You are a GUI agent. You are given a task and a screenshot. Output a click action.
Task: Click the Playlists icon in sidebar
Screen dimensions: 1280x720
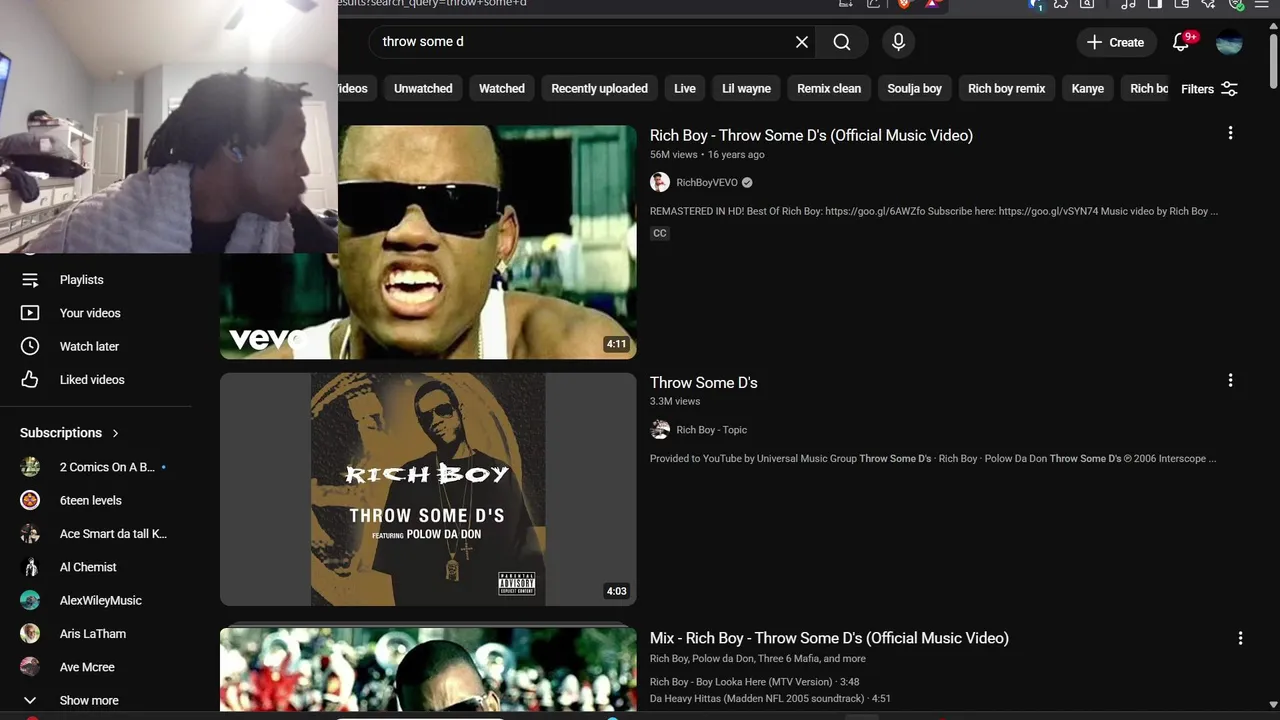30,280
